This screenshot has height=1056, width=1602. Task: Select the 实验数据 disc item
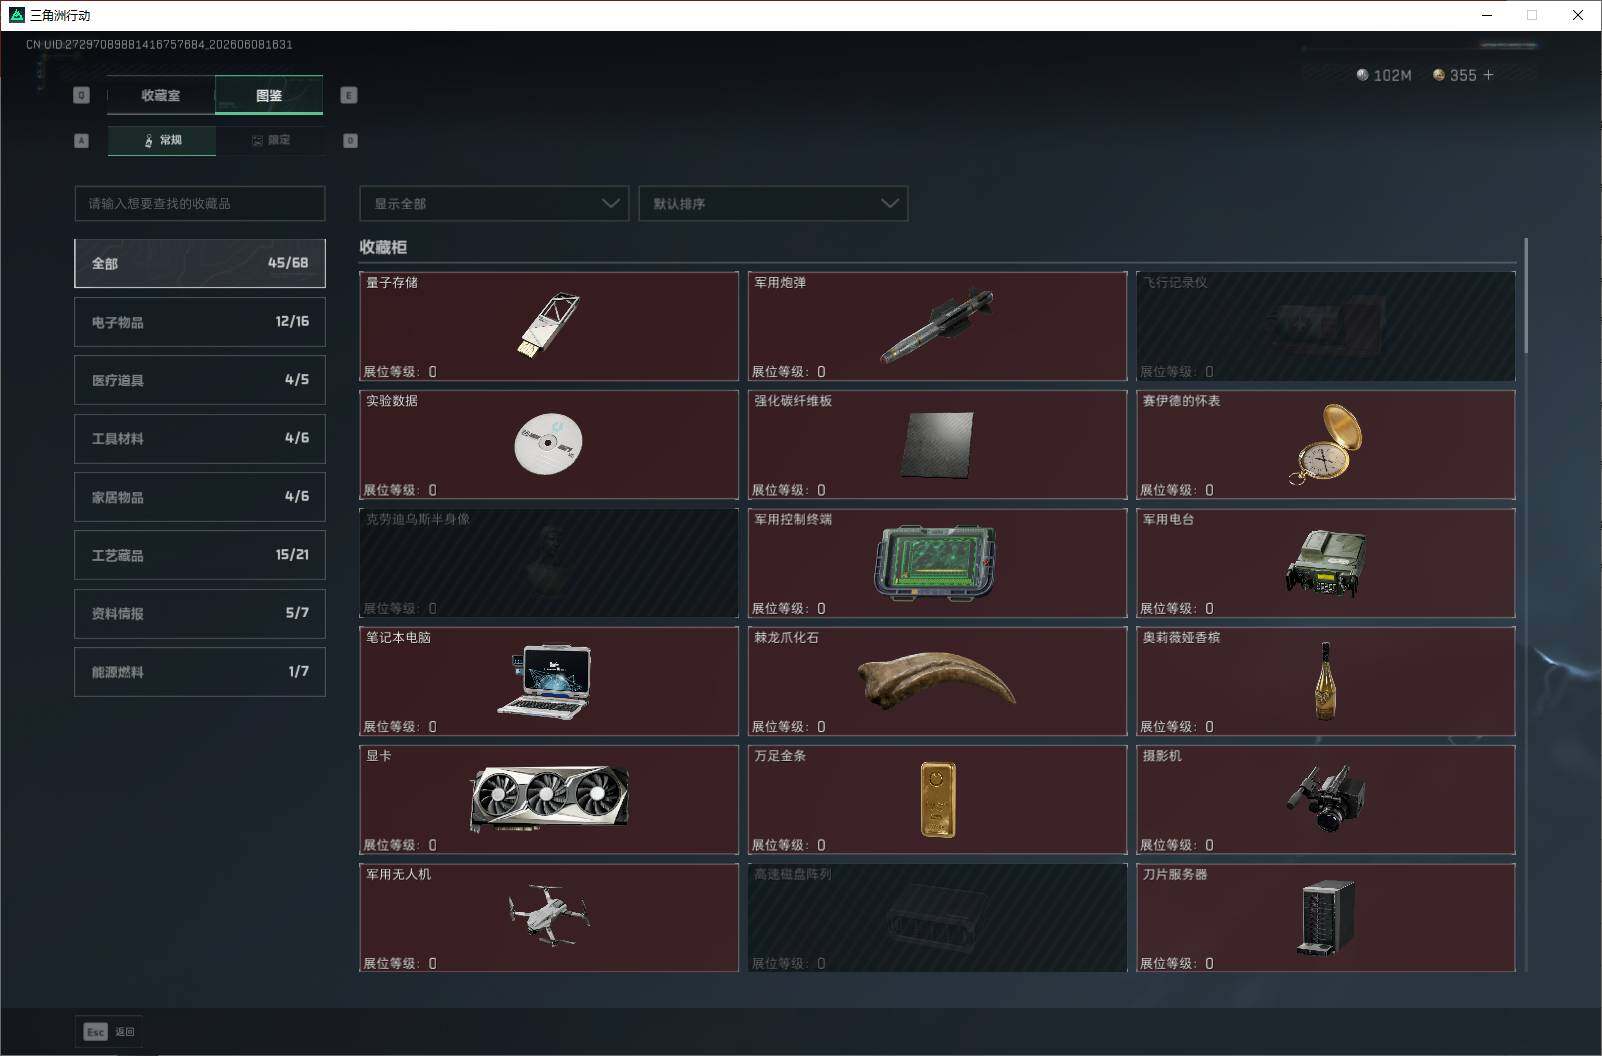[549, 444]
